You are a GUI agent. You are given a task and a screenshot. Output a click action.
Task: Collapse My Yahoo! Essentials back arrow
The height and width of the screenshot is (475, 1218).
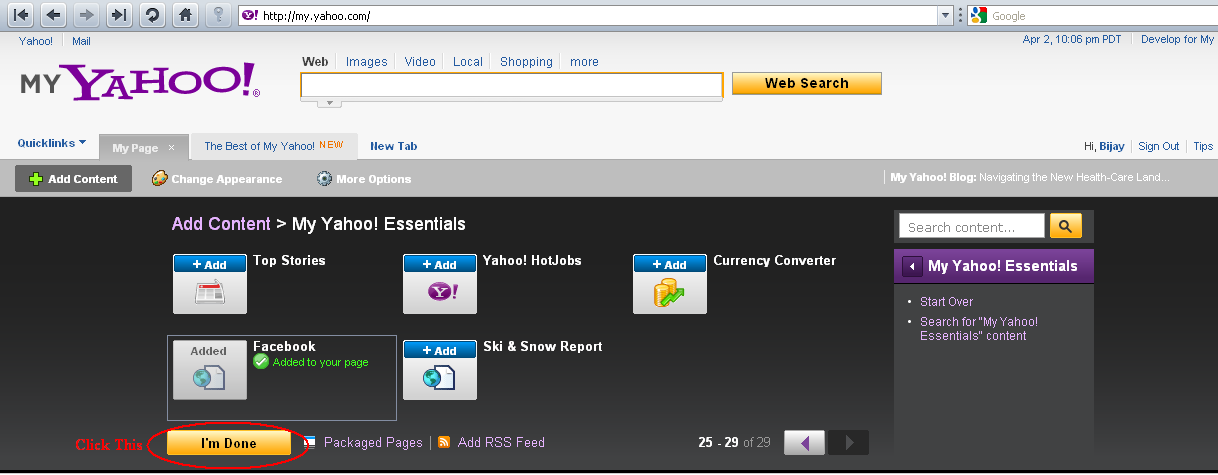tap(912, 266)
